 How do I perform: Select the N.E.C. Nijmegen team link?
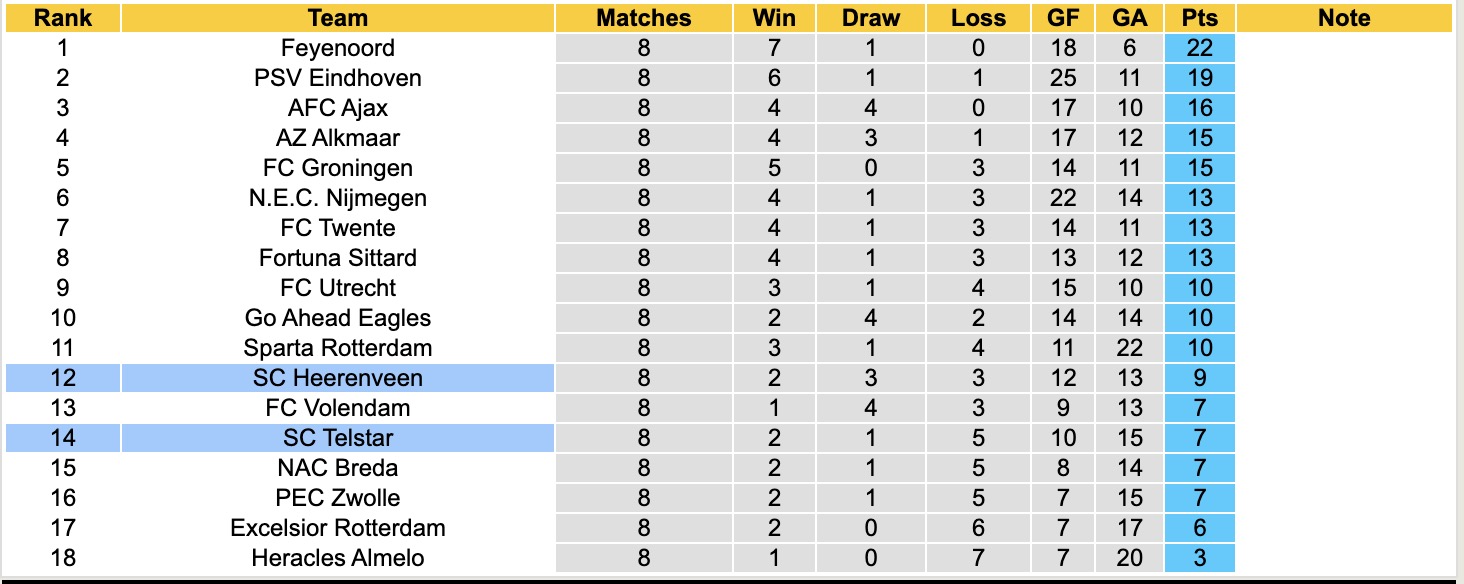coord(338,198)
